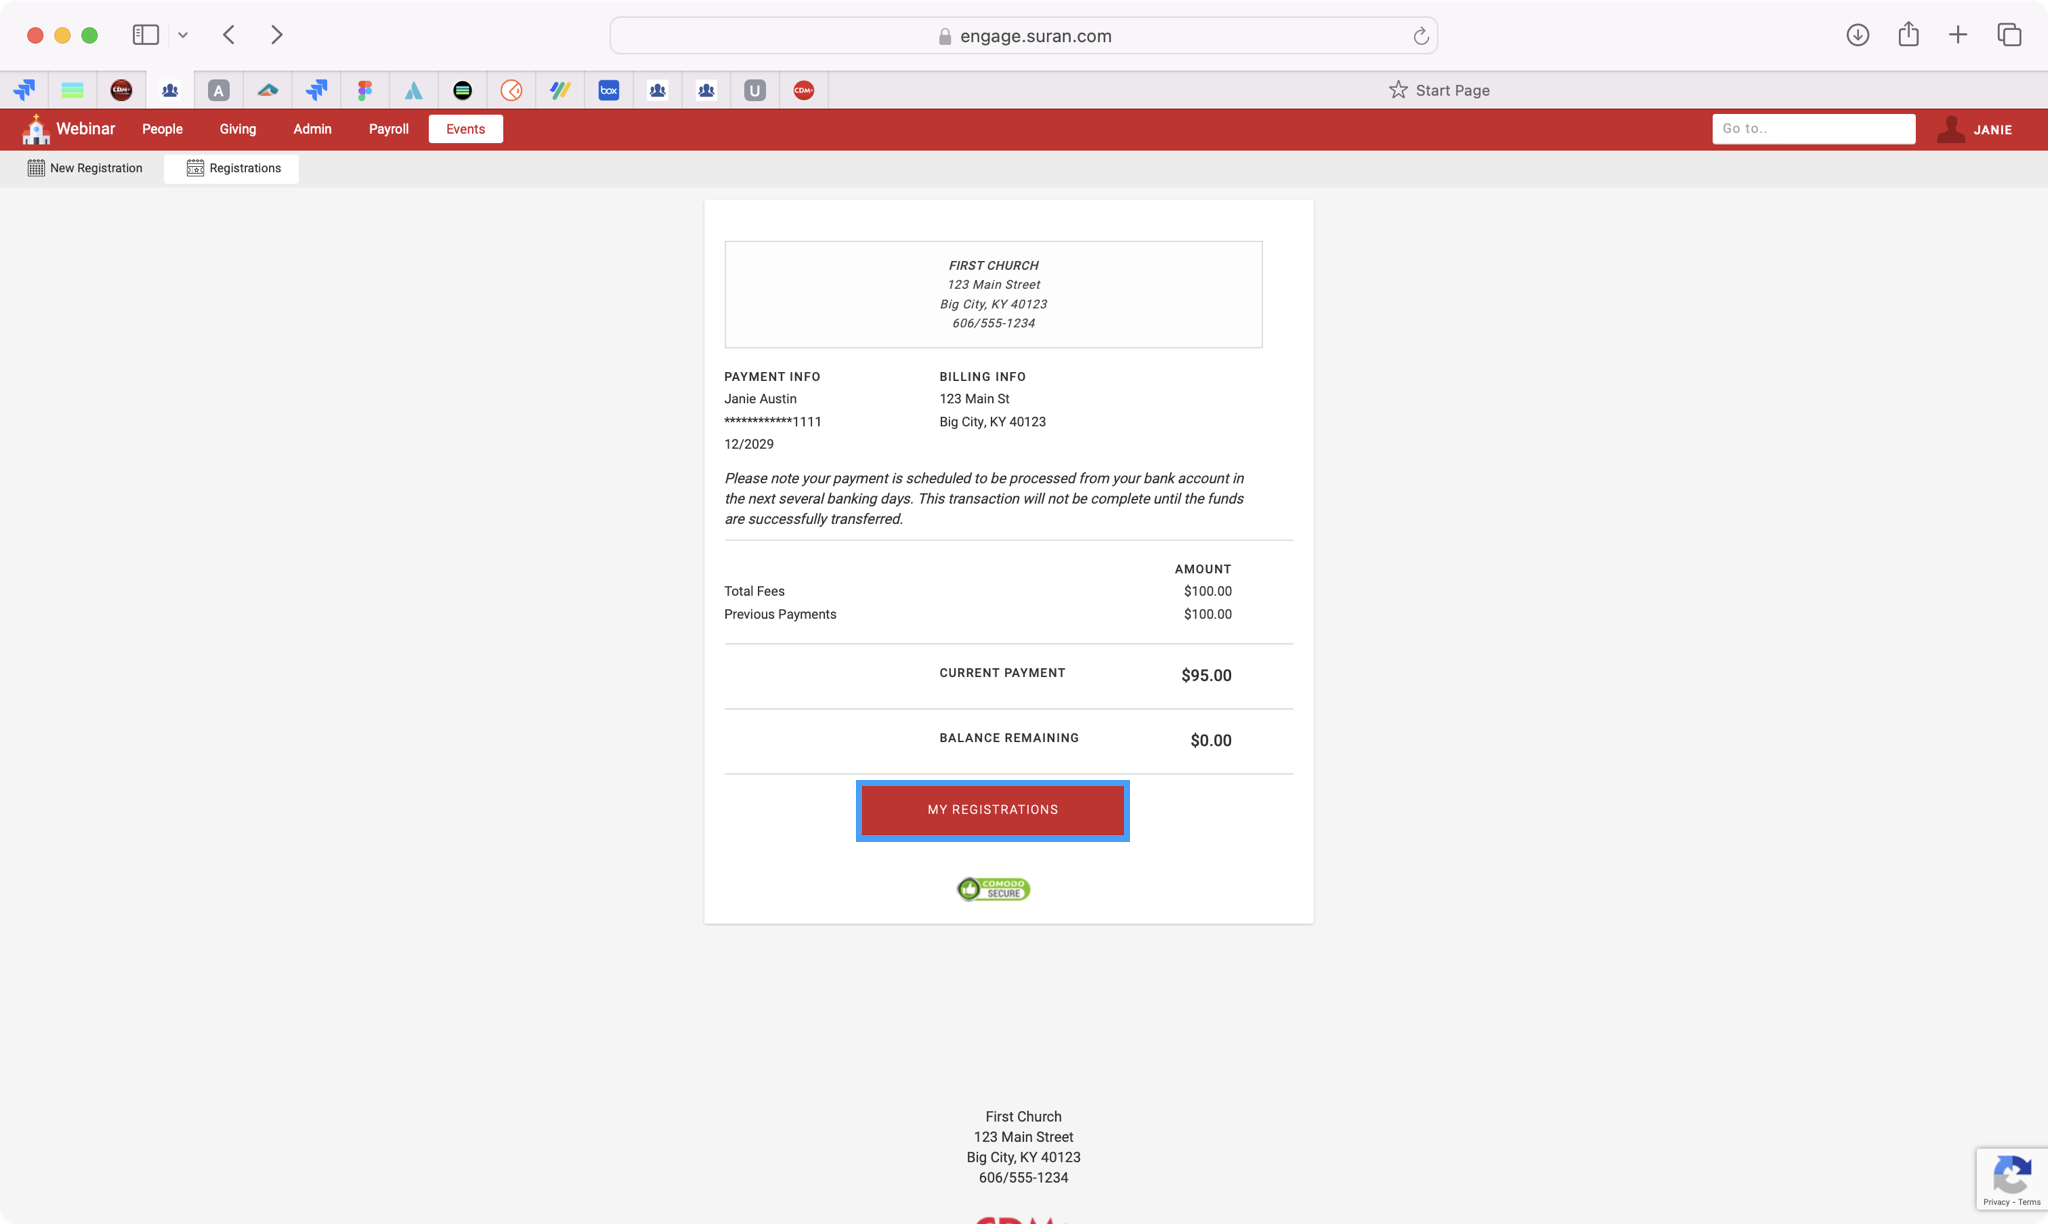This screenshot has width=2048, height=1224.
Task: Open pinned tab with gray U icon
Action: [755, 90]
